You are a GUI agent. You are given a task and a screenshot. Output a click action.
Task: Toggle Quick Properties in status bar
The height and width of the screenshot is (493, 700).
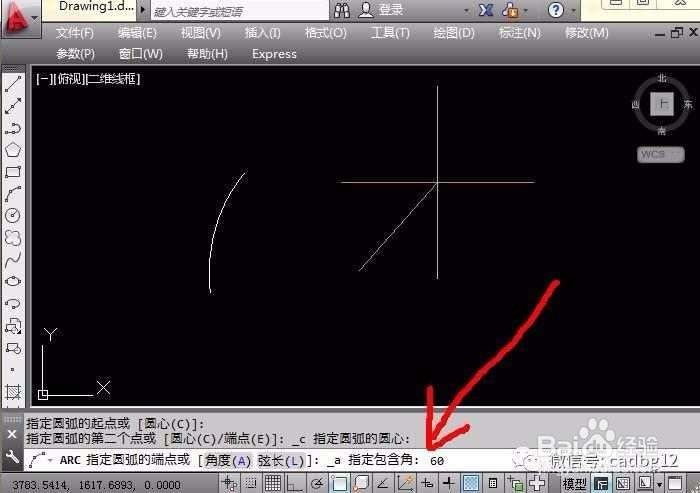[x=493, y=484]
